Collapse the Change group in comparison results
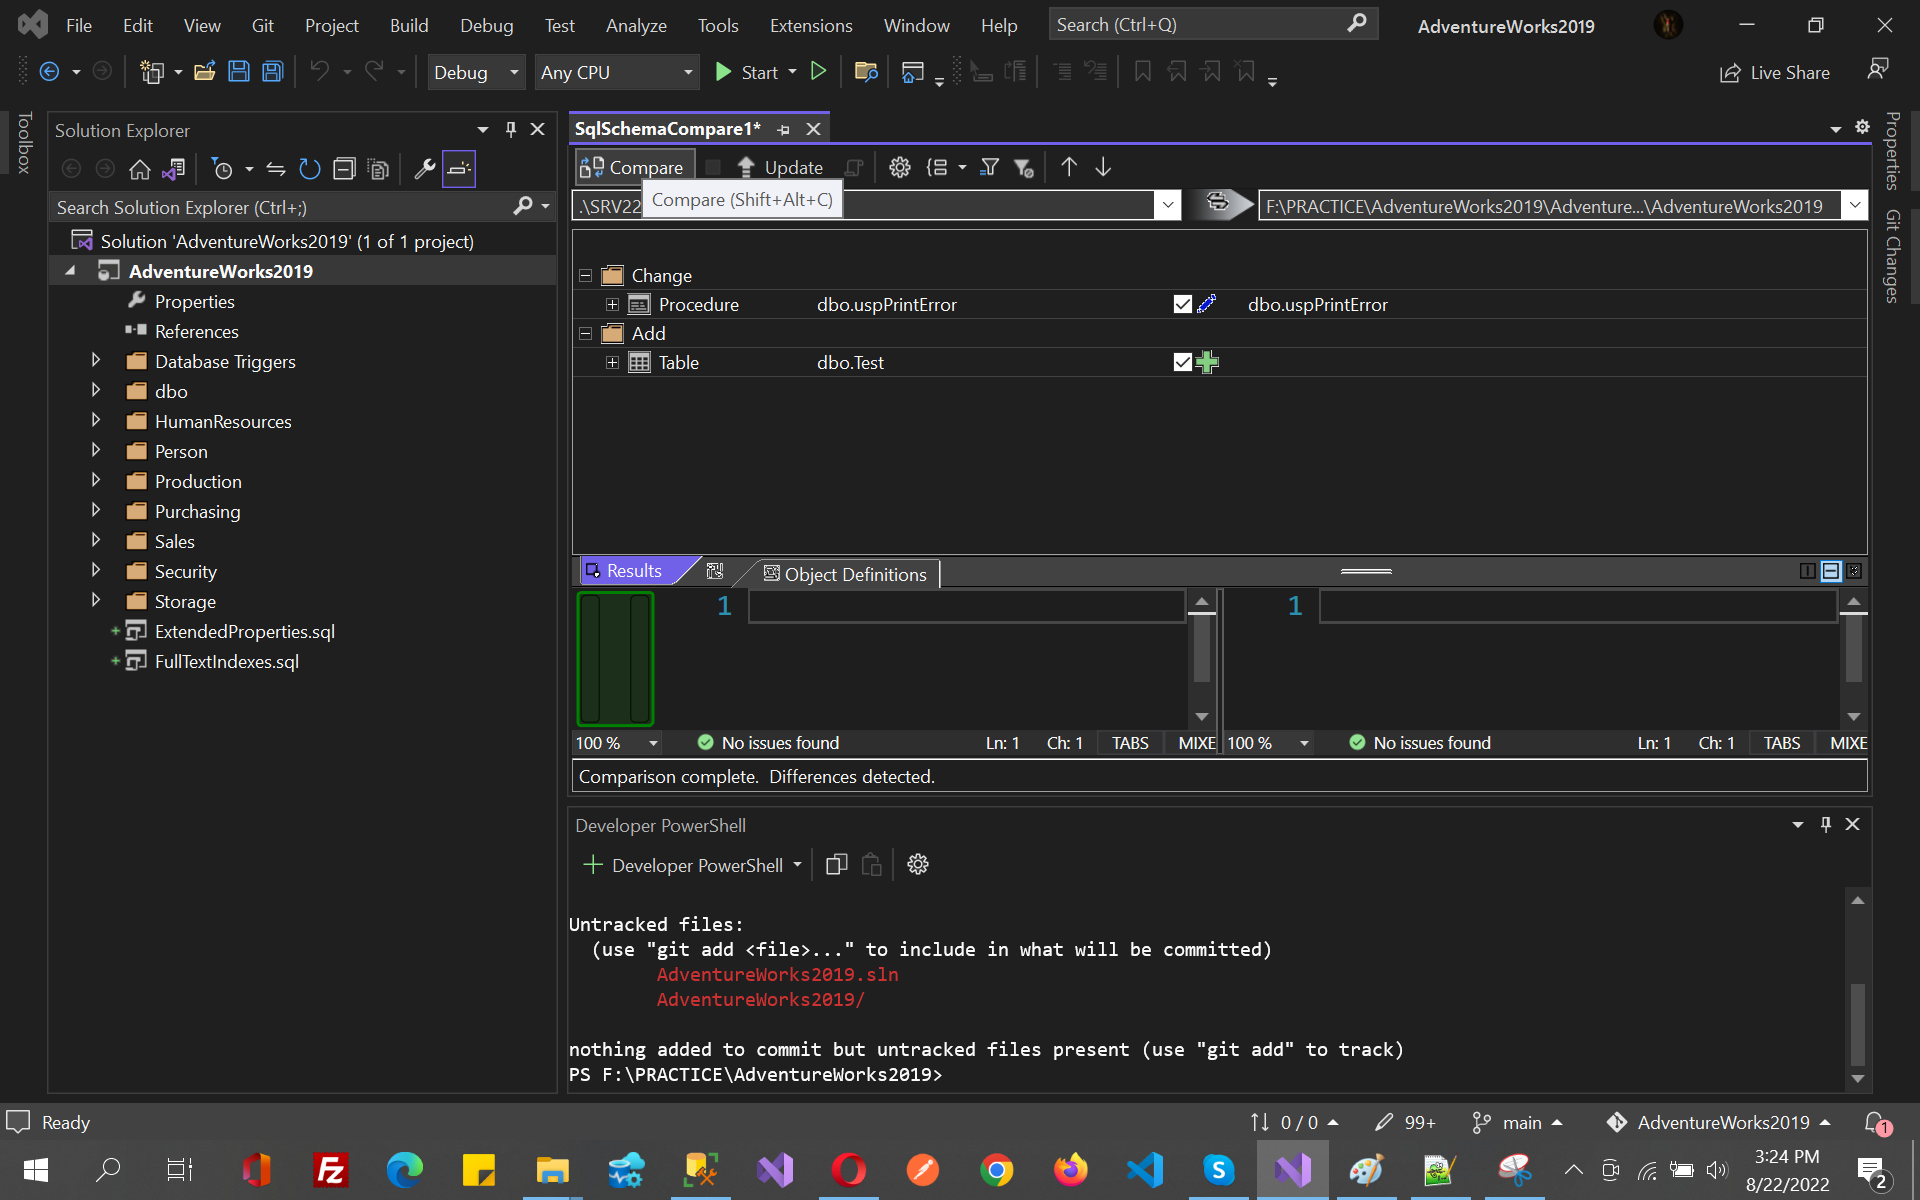The width and height of the screenshot is (1920, 1200). tap(584, 275)
